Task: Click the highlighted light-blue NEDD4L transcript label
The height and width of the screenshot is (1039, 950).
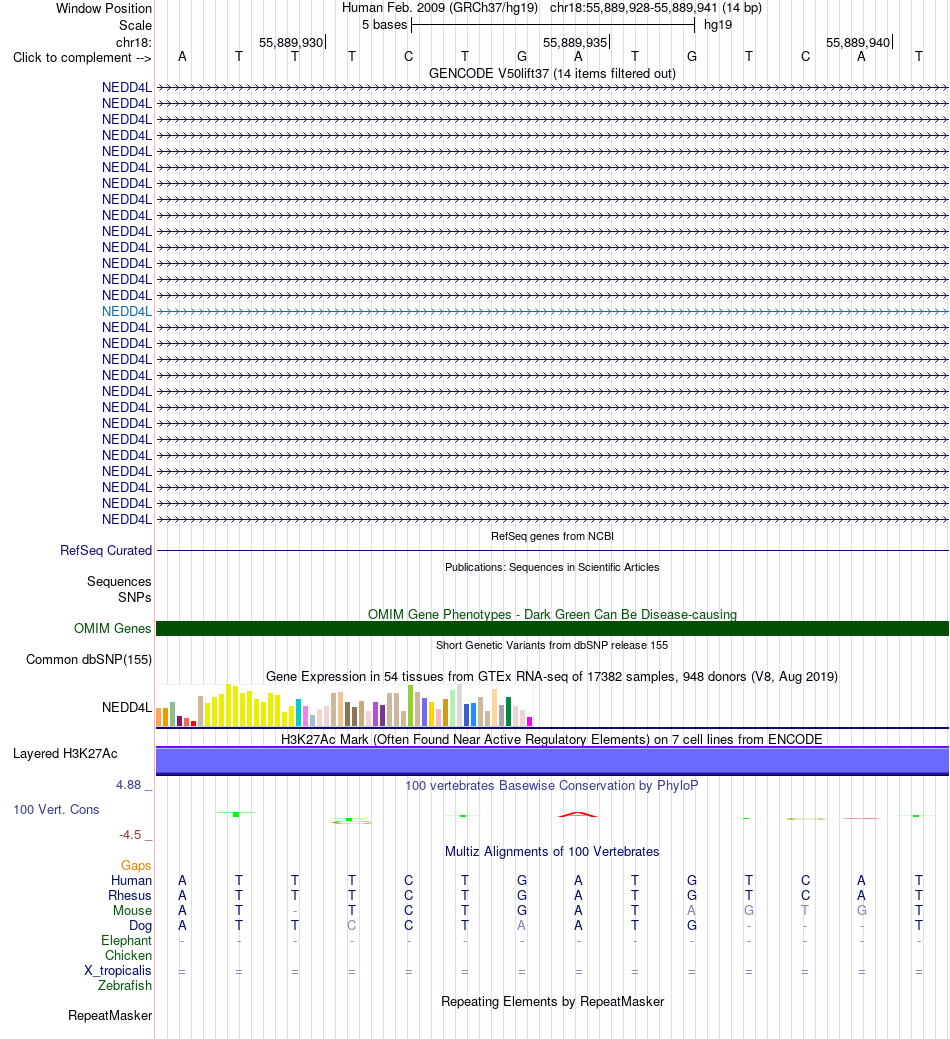Action: click(x=127, y=311)
